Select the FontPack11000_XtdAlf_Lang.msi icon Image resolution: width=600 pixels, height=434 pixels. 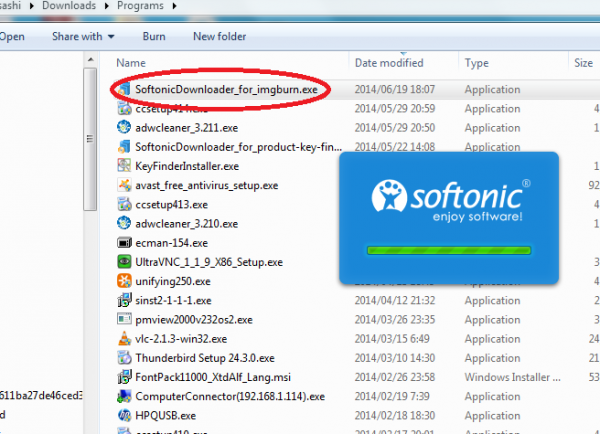(124, 377)
